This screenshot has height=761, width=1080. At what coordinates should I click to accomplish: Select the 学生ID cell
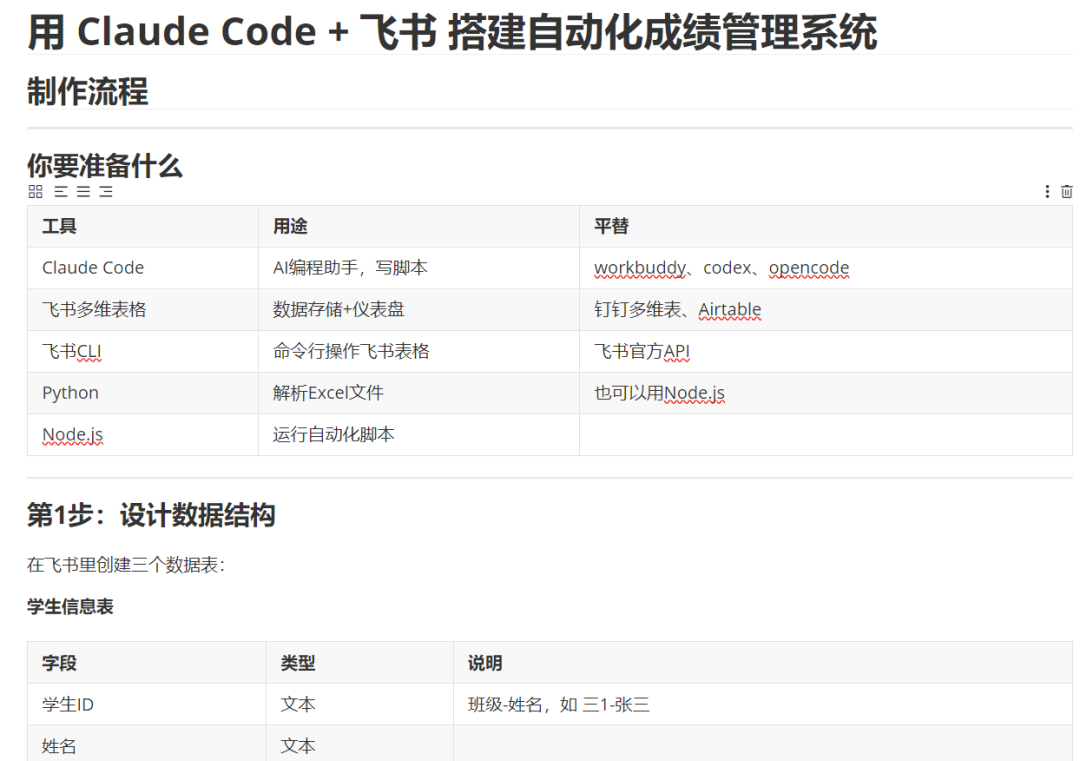[x=147, y=704]
